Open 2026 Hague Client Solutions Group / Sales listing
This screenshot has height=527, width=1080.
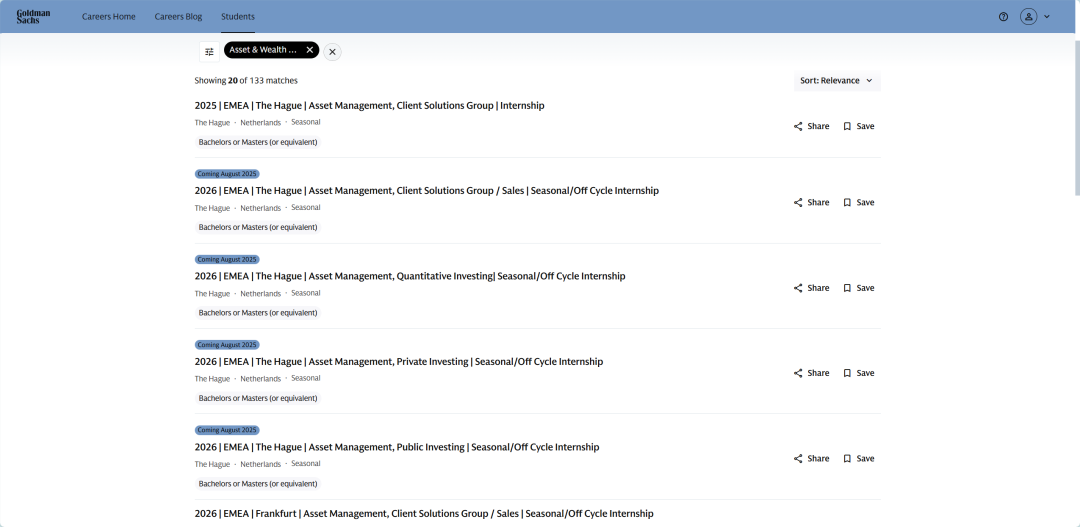tap(426, 191)
